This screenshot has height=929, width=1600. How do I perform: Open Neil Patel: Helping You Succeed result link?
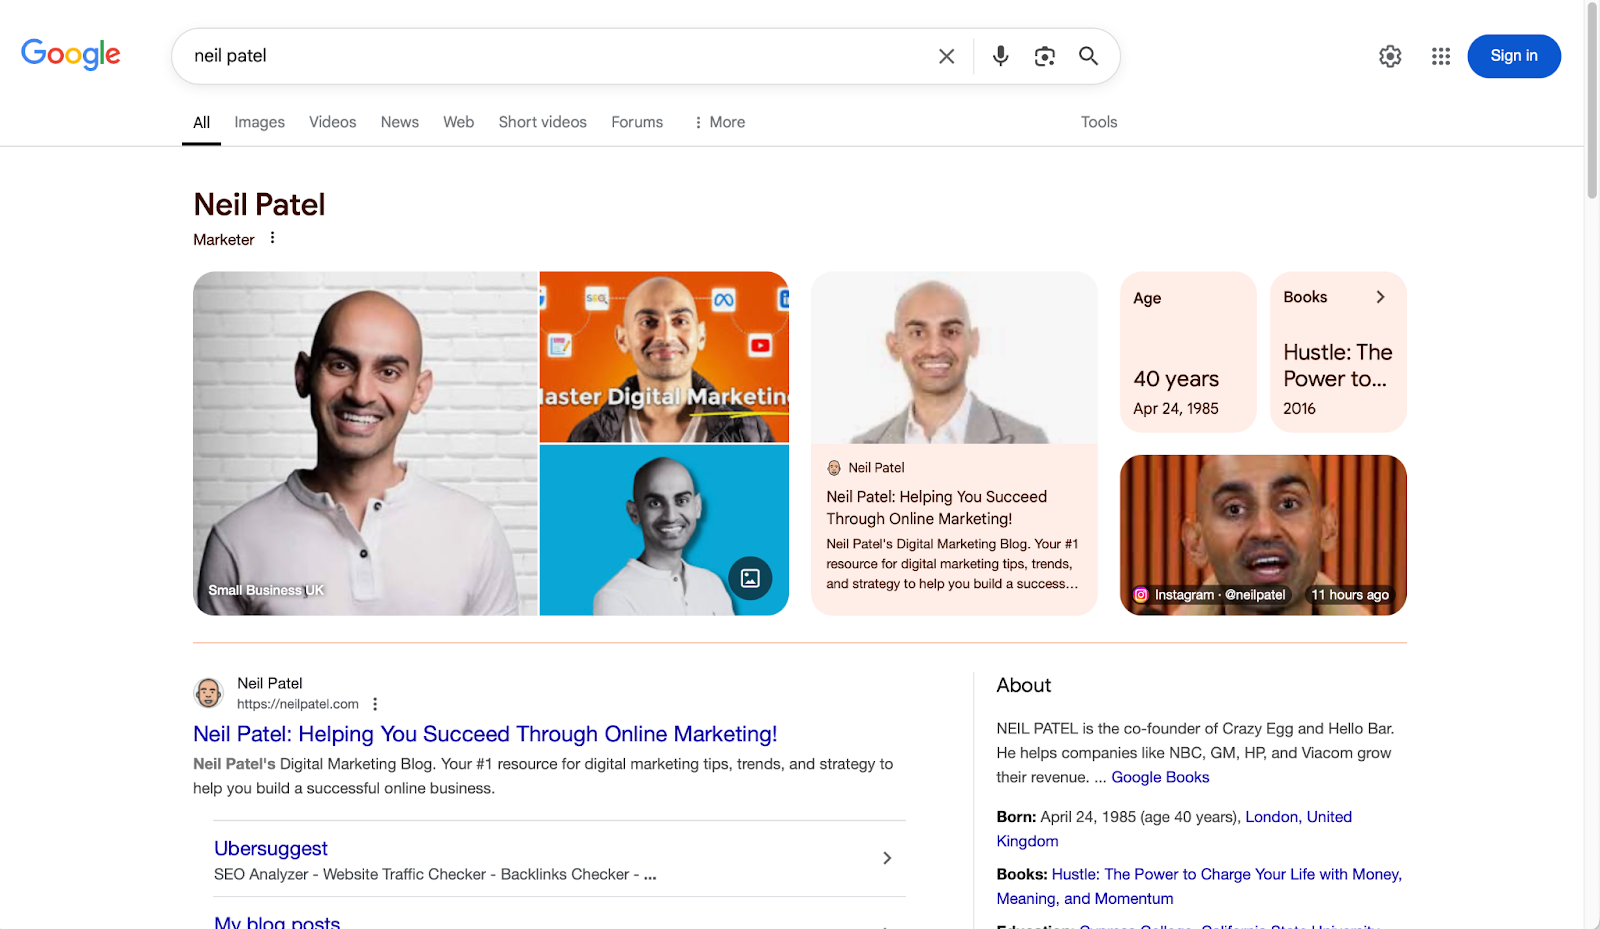coord(484,734)
